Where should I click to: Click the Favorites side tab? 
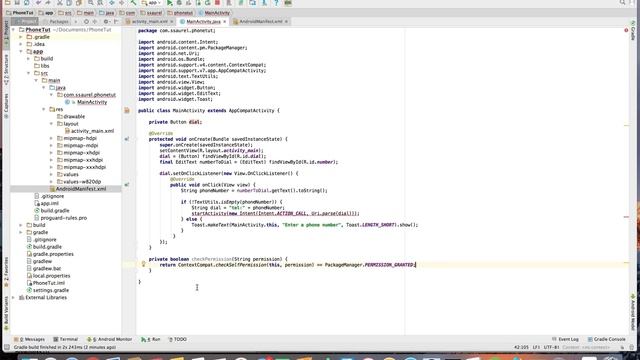(x=6, y=271)
